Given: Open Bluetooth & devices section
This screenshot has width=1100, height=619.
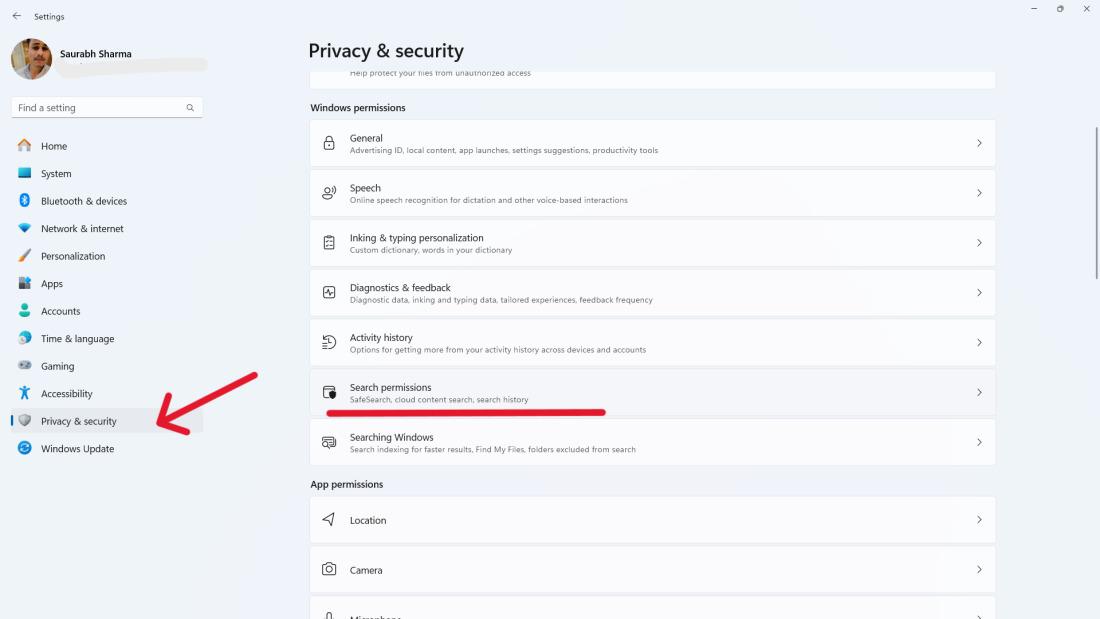Looking at the screenshot, I should (84, 201).
